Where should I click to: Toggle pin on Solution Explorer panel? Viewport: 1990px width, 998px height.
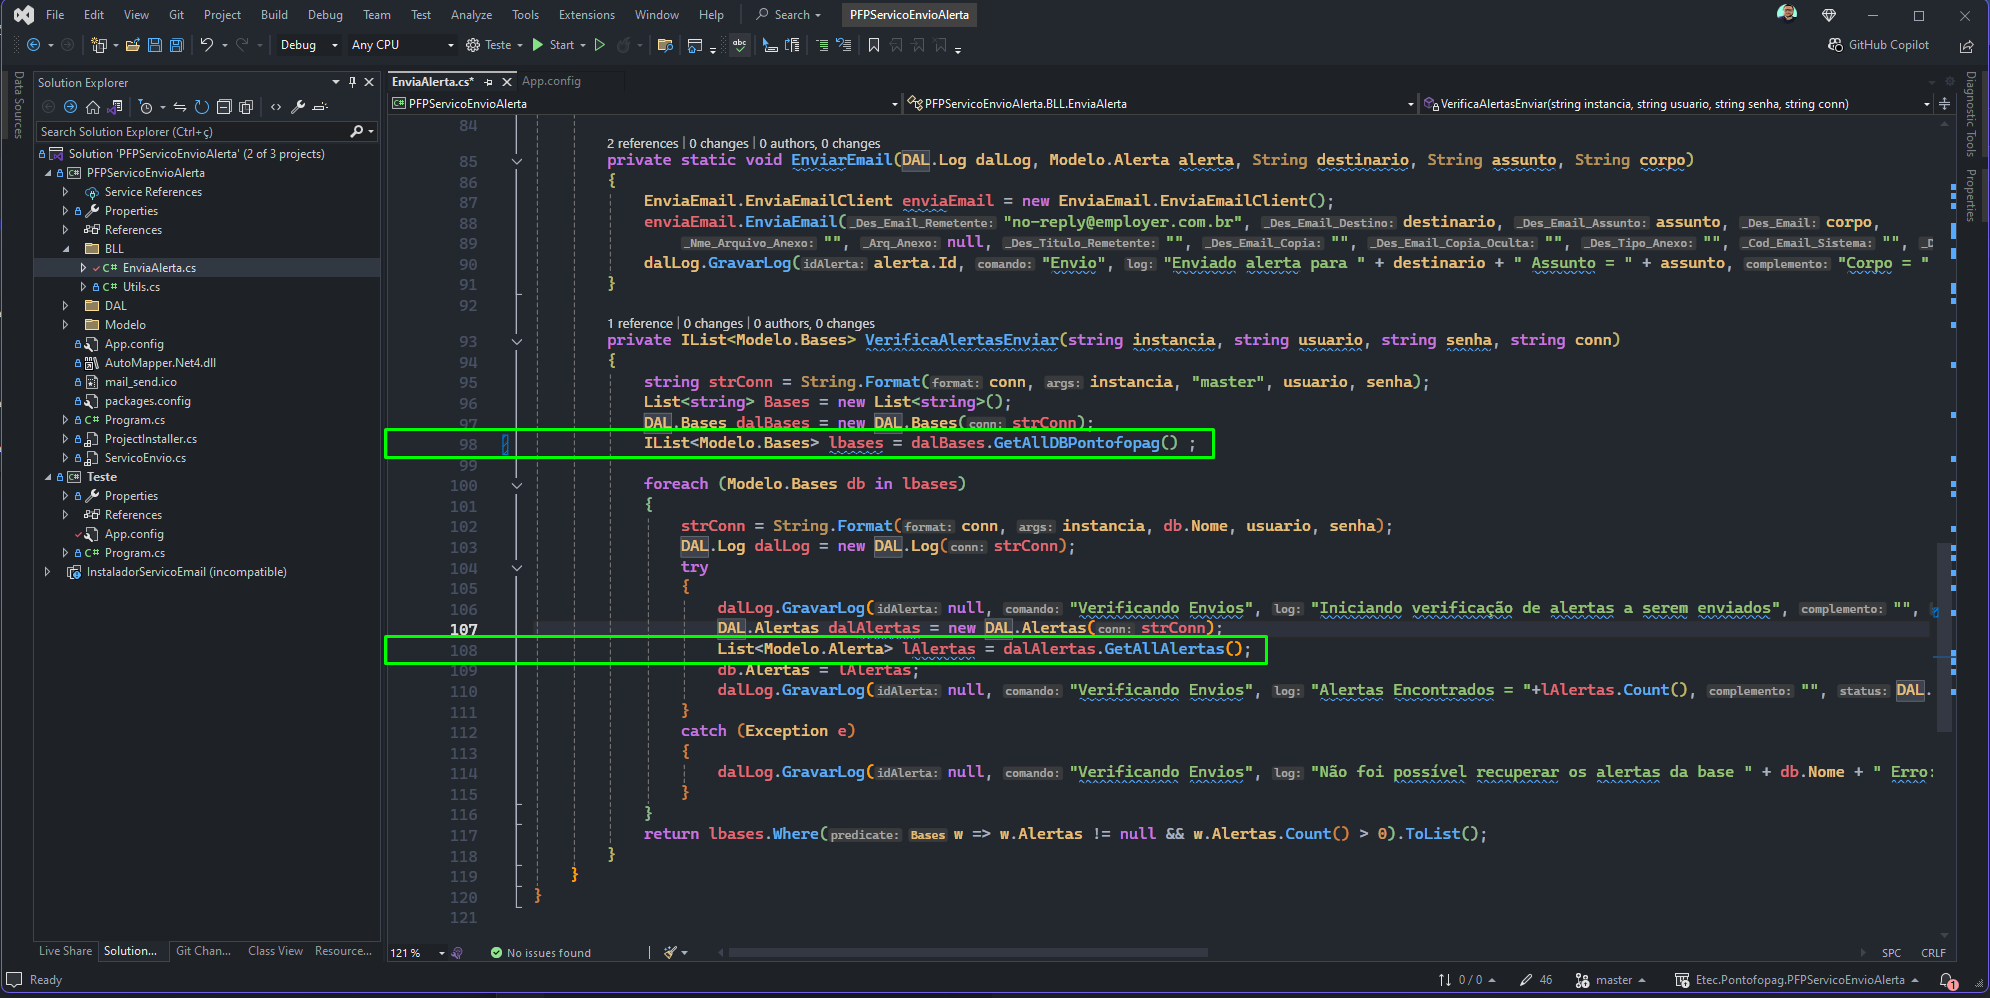tap(352, 82)
